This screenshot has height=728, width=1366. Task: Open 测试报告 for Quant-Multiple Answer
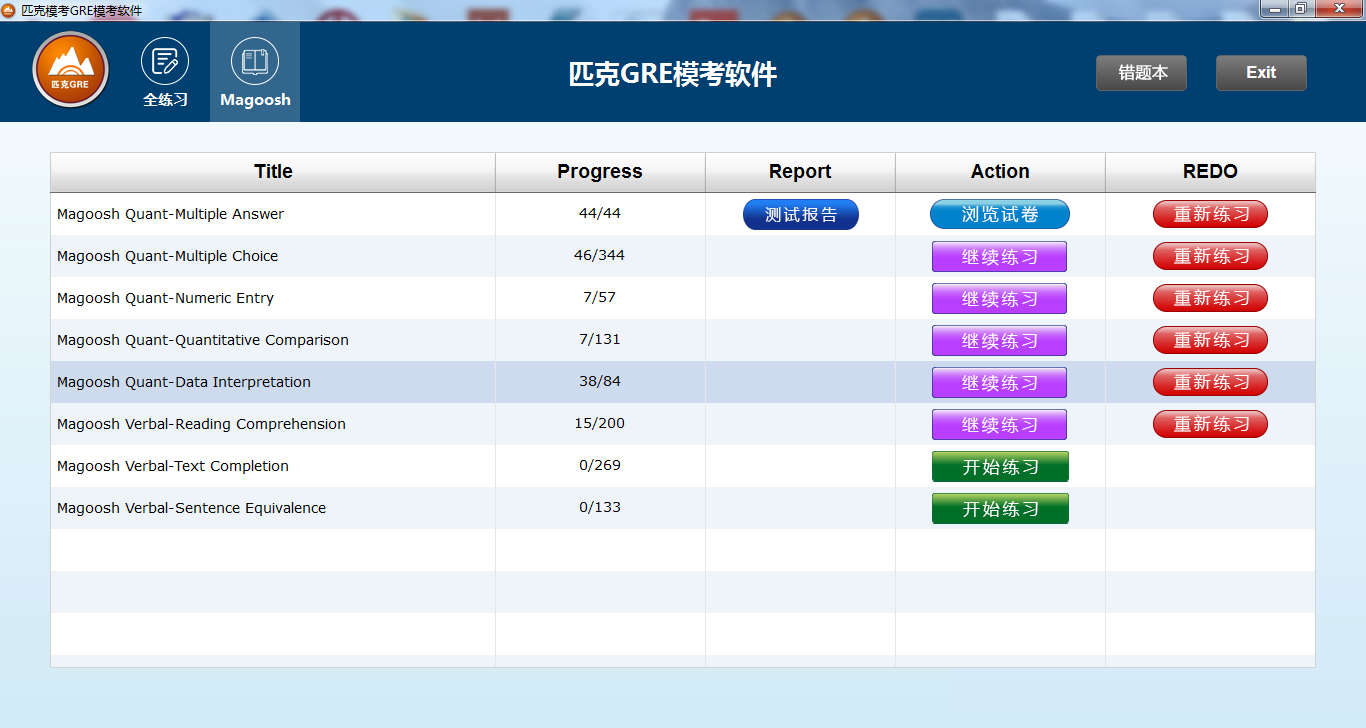799,213
